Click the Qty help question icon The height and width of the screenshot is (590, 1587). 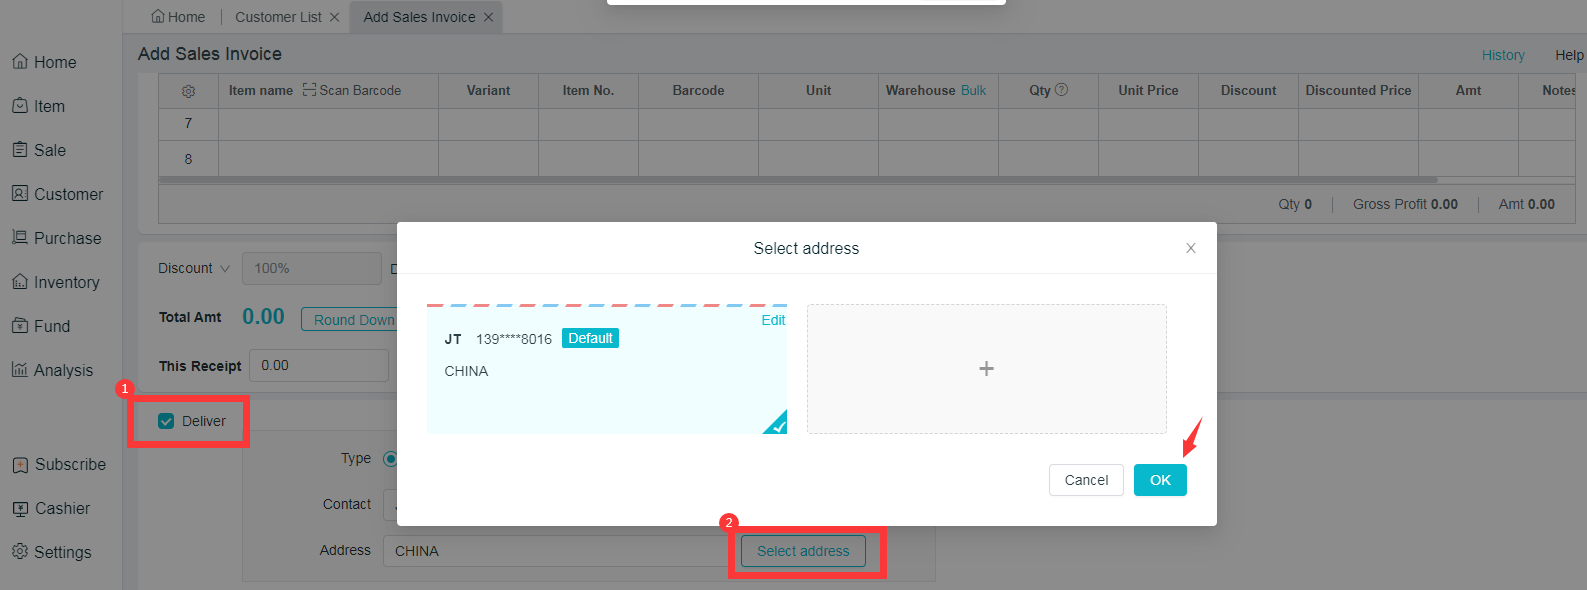tap(1062, 90)
